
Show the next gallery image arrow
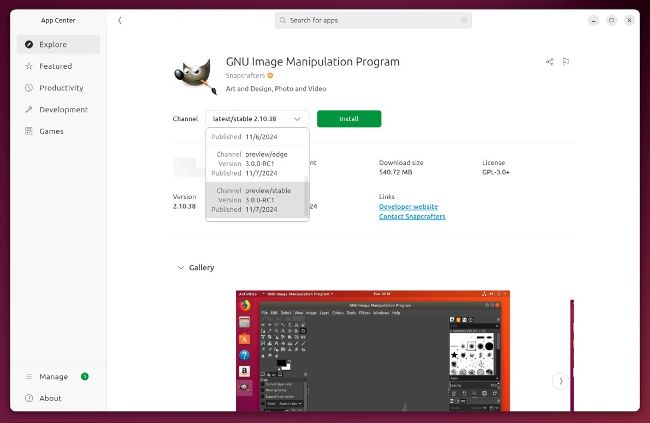560,381
